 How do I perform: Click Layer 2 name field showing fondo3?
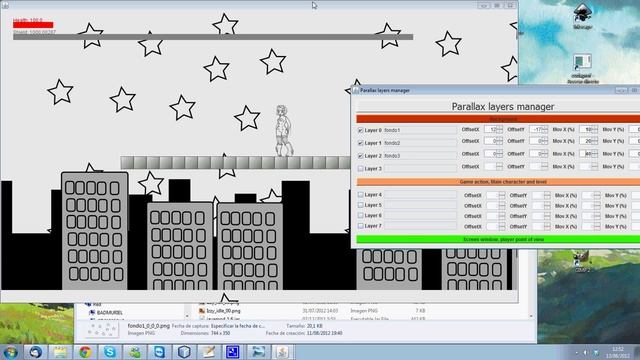click(x=420, y=156)
